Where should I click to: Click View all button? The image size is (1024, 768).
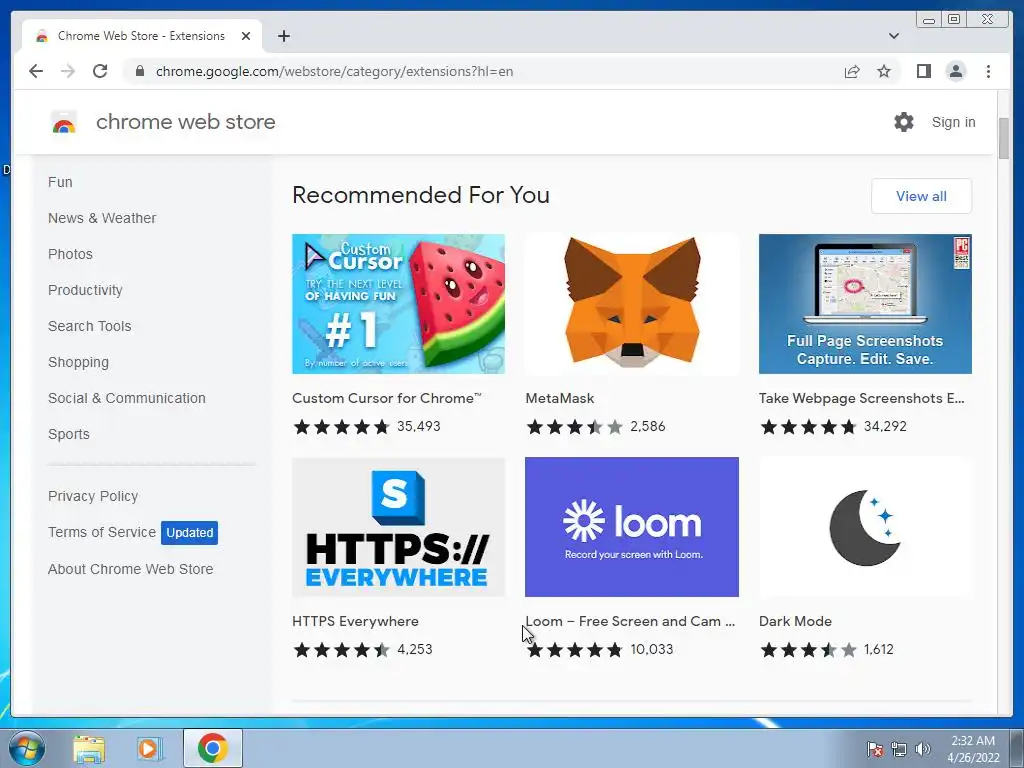tap(921, 196)
